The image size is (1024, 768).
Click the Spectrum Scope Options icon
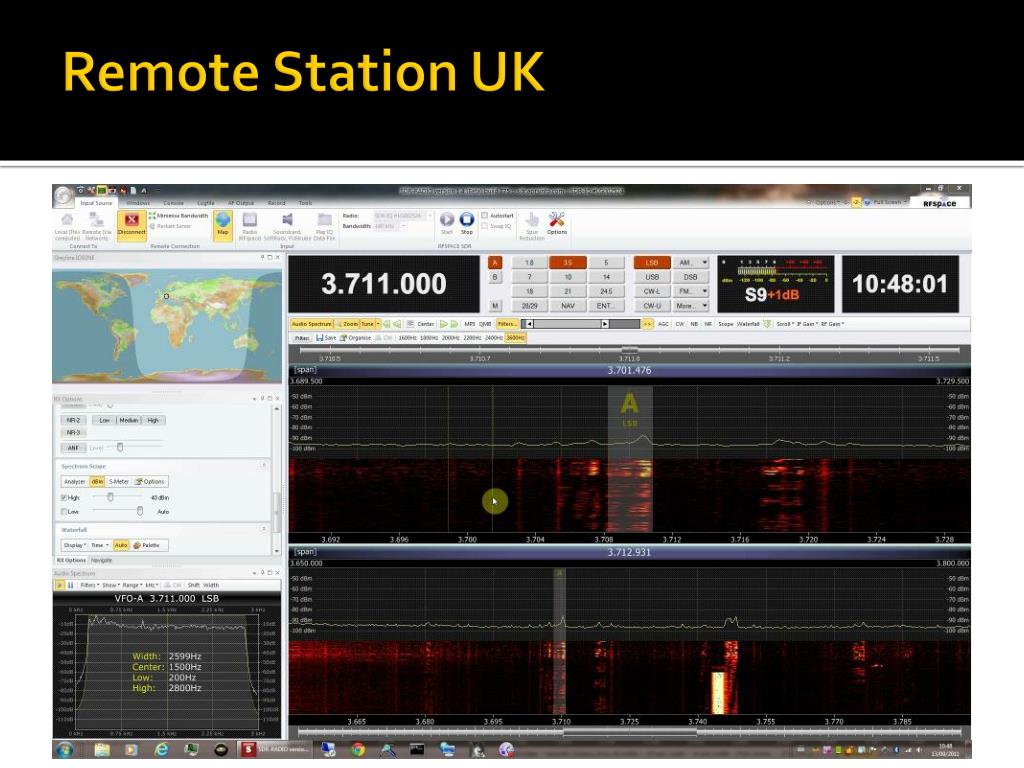(138, 481)
